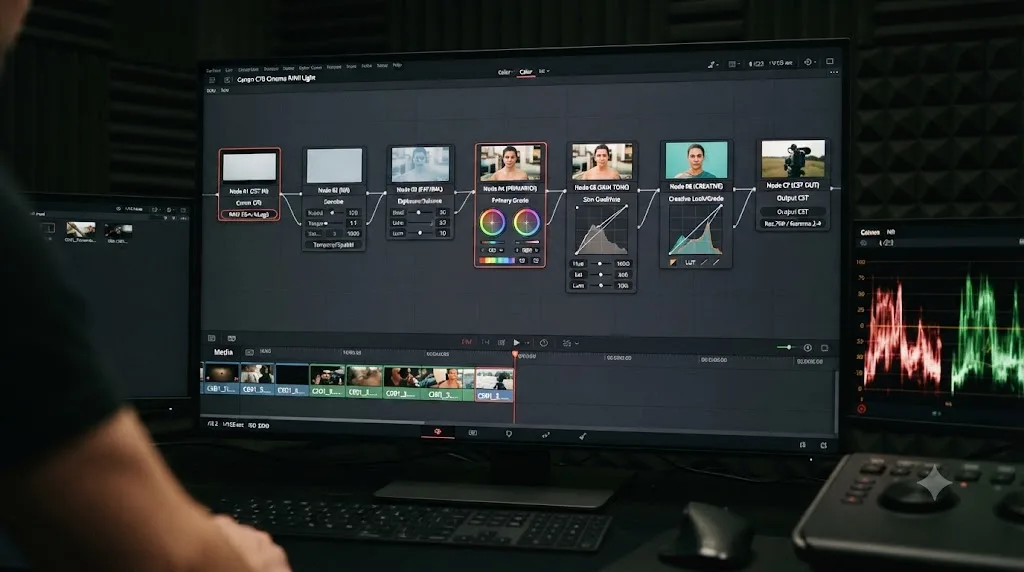This screenshot has height=572, width=1024.
Task: Select the red-outlined last clip in timeline
Action: pyautogui.click(x=494, y=384)
